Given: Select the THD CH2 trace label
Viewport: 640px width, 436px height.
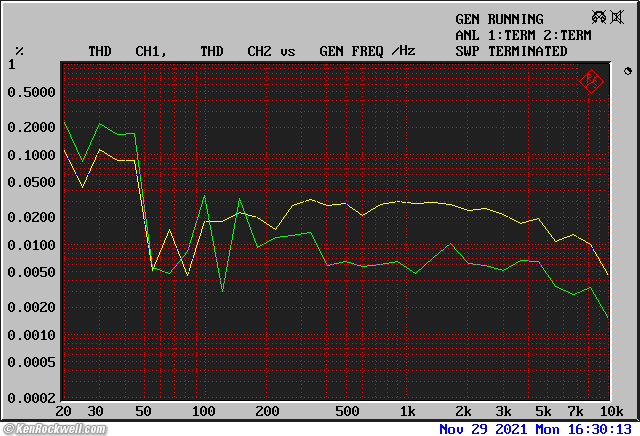Looking at the screenshot, I should tap(239, 51).
